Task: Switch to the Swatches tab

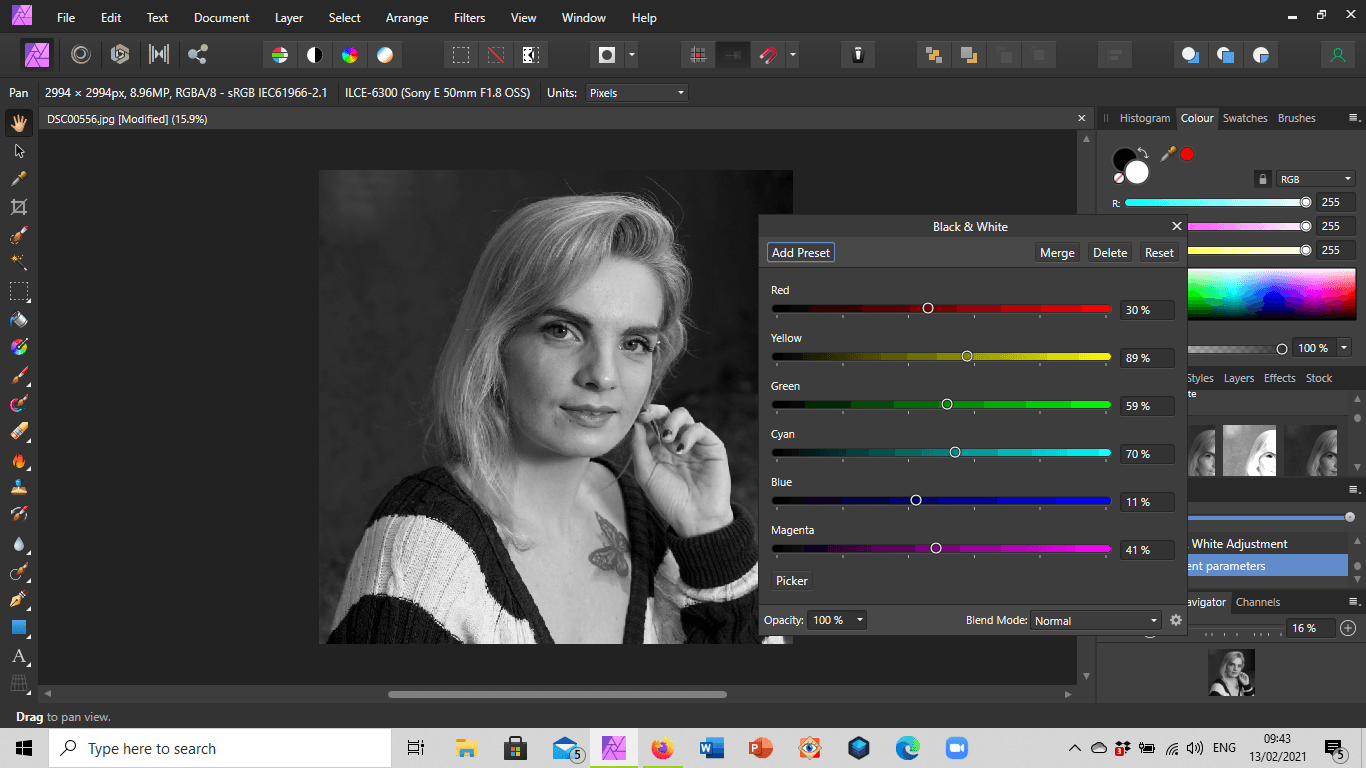Action: [x=1245, y=118]
